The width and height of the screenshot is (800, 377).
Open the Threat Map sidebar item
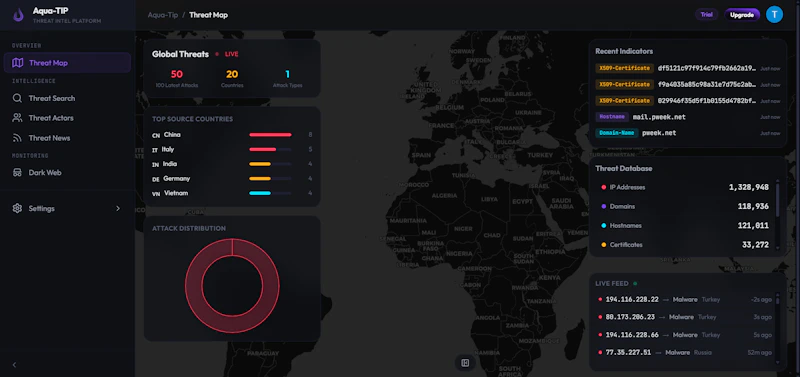point(67,63)
